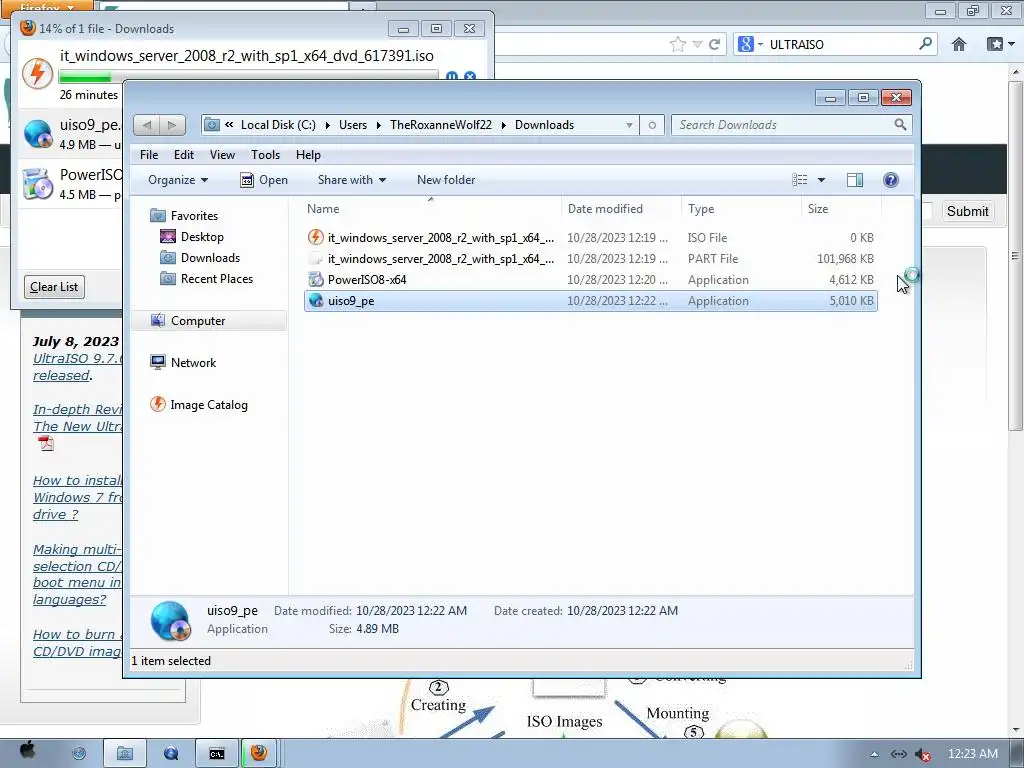Click the ISO File icon in file list
The height and width of the screenshot is (768, 1024).
click(315, 237)
